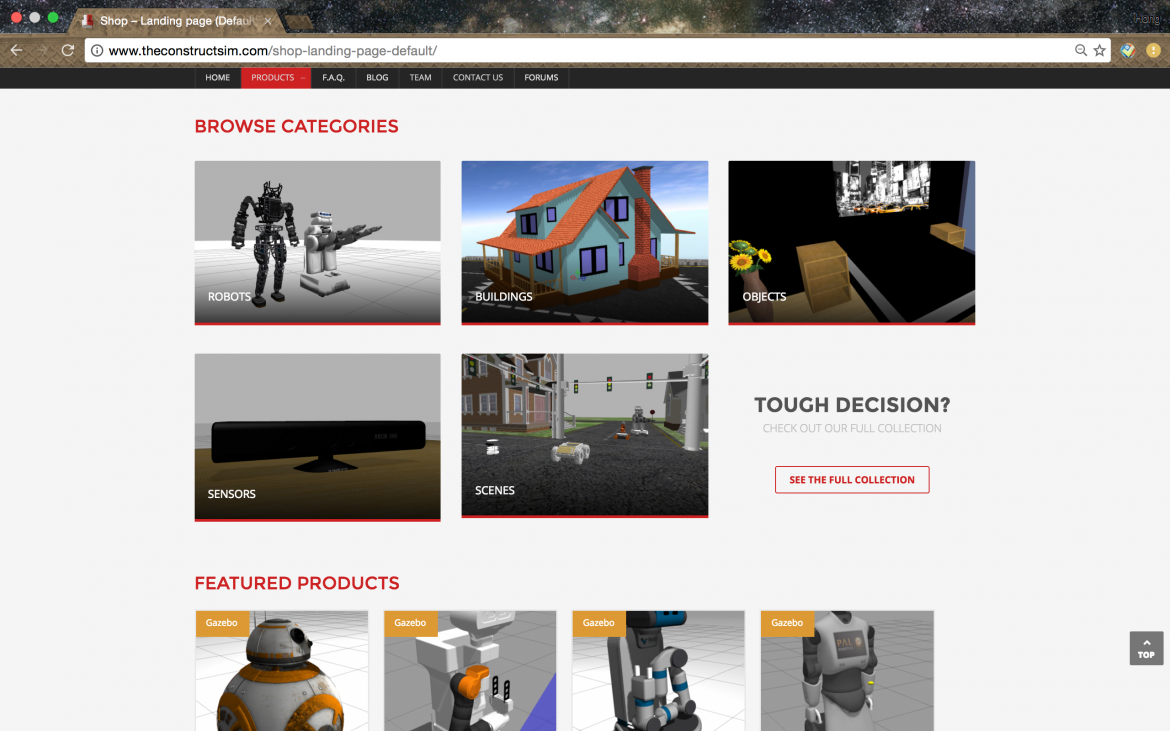Open the HOME menu item
This screenshot has height=731, width=1170.
(x=218, y=78)
